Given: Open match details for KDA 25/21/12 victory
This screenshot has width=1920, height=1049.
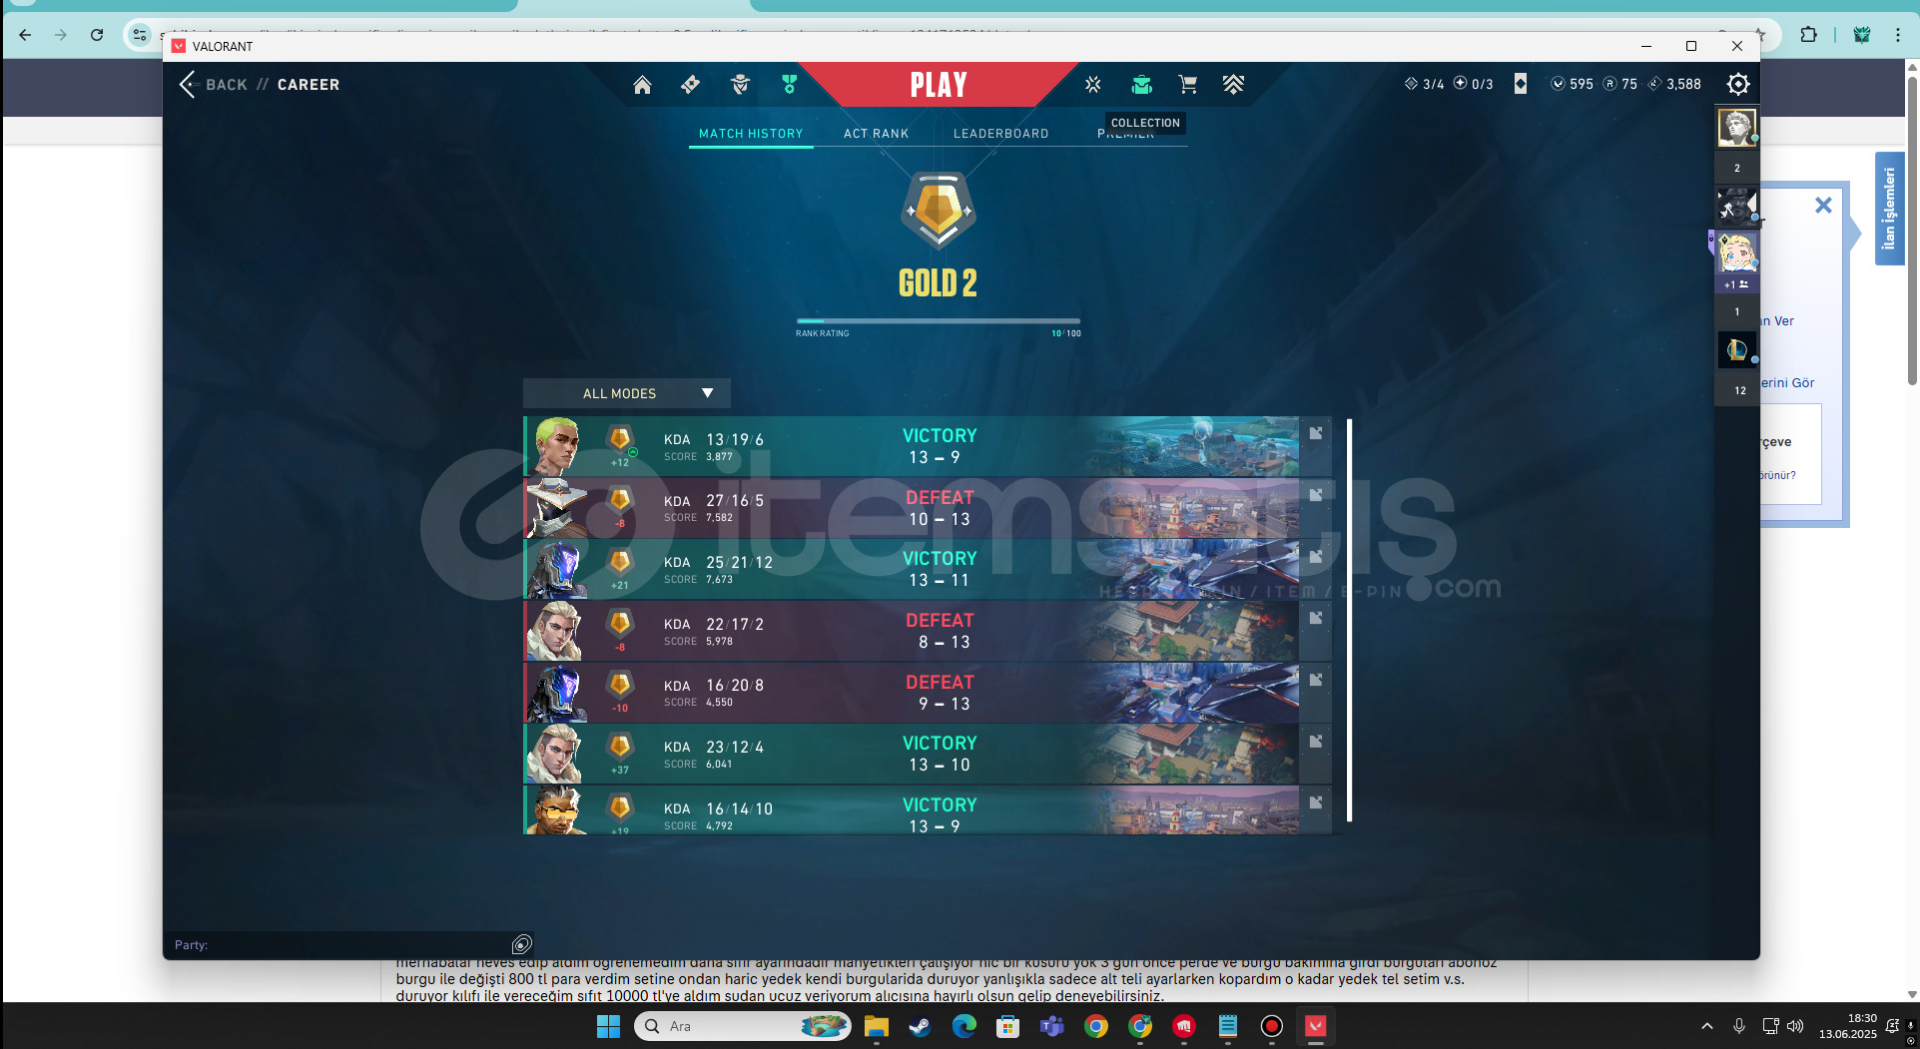Looking at the screenshot, I should click(1316, 556).
